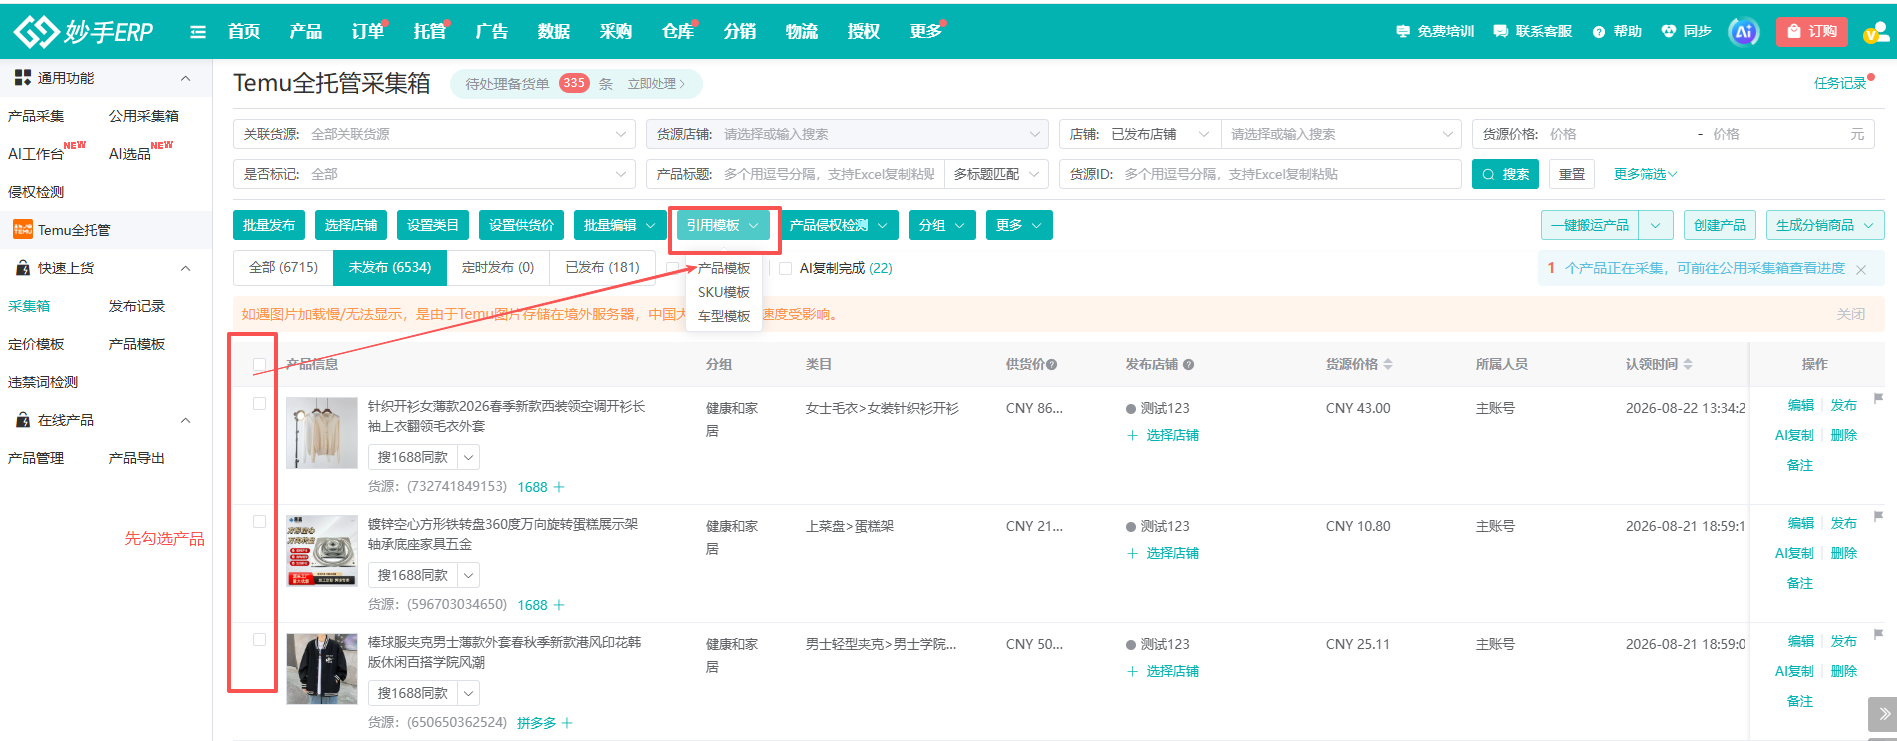The width and height of the screenshot is (1897, 741).
Task: Open the dropdown arrow beside 一键搬运产品
Action: [1656, 225]
